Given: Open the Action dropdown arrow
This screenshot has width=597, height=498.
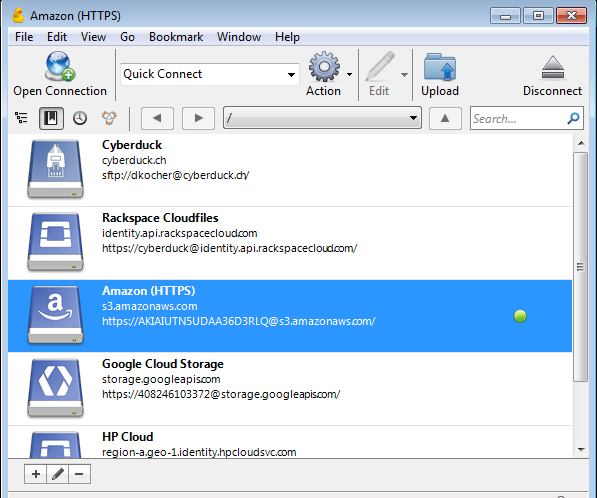Looking at the screenshot, I should [350, 75].
